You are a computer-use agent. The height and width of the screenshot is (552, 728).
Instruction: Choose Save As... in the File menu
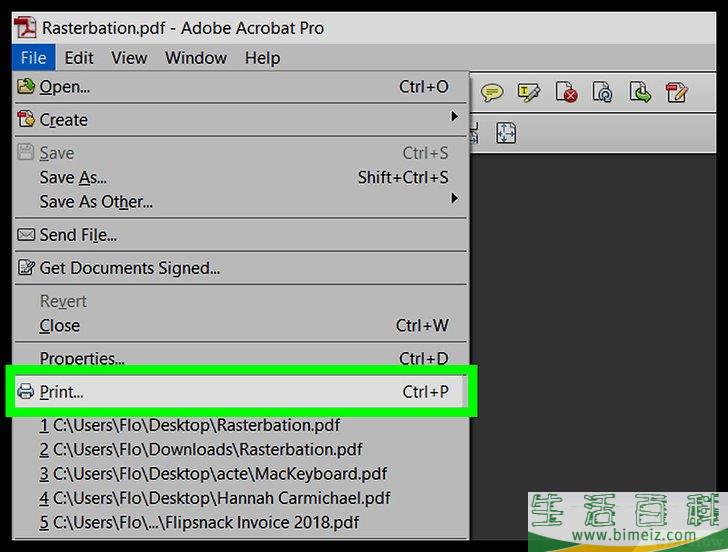[240, 177]
